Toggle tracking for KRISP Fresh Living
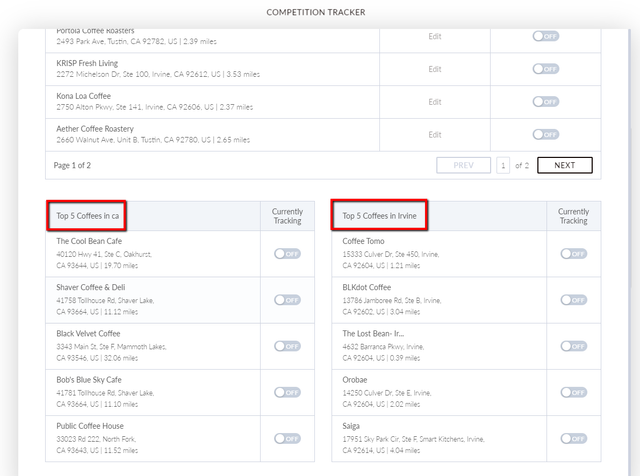640x476 pixels. 545,69
